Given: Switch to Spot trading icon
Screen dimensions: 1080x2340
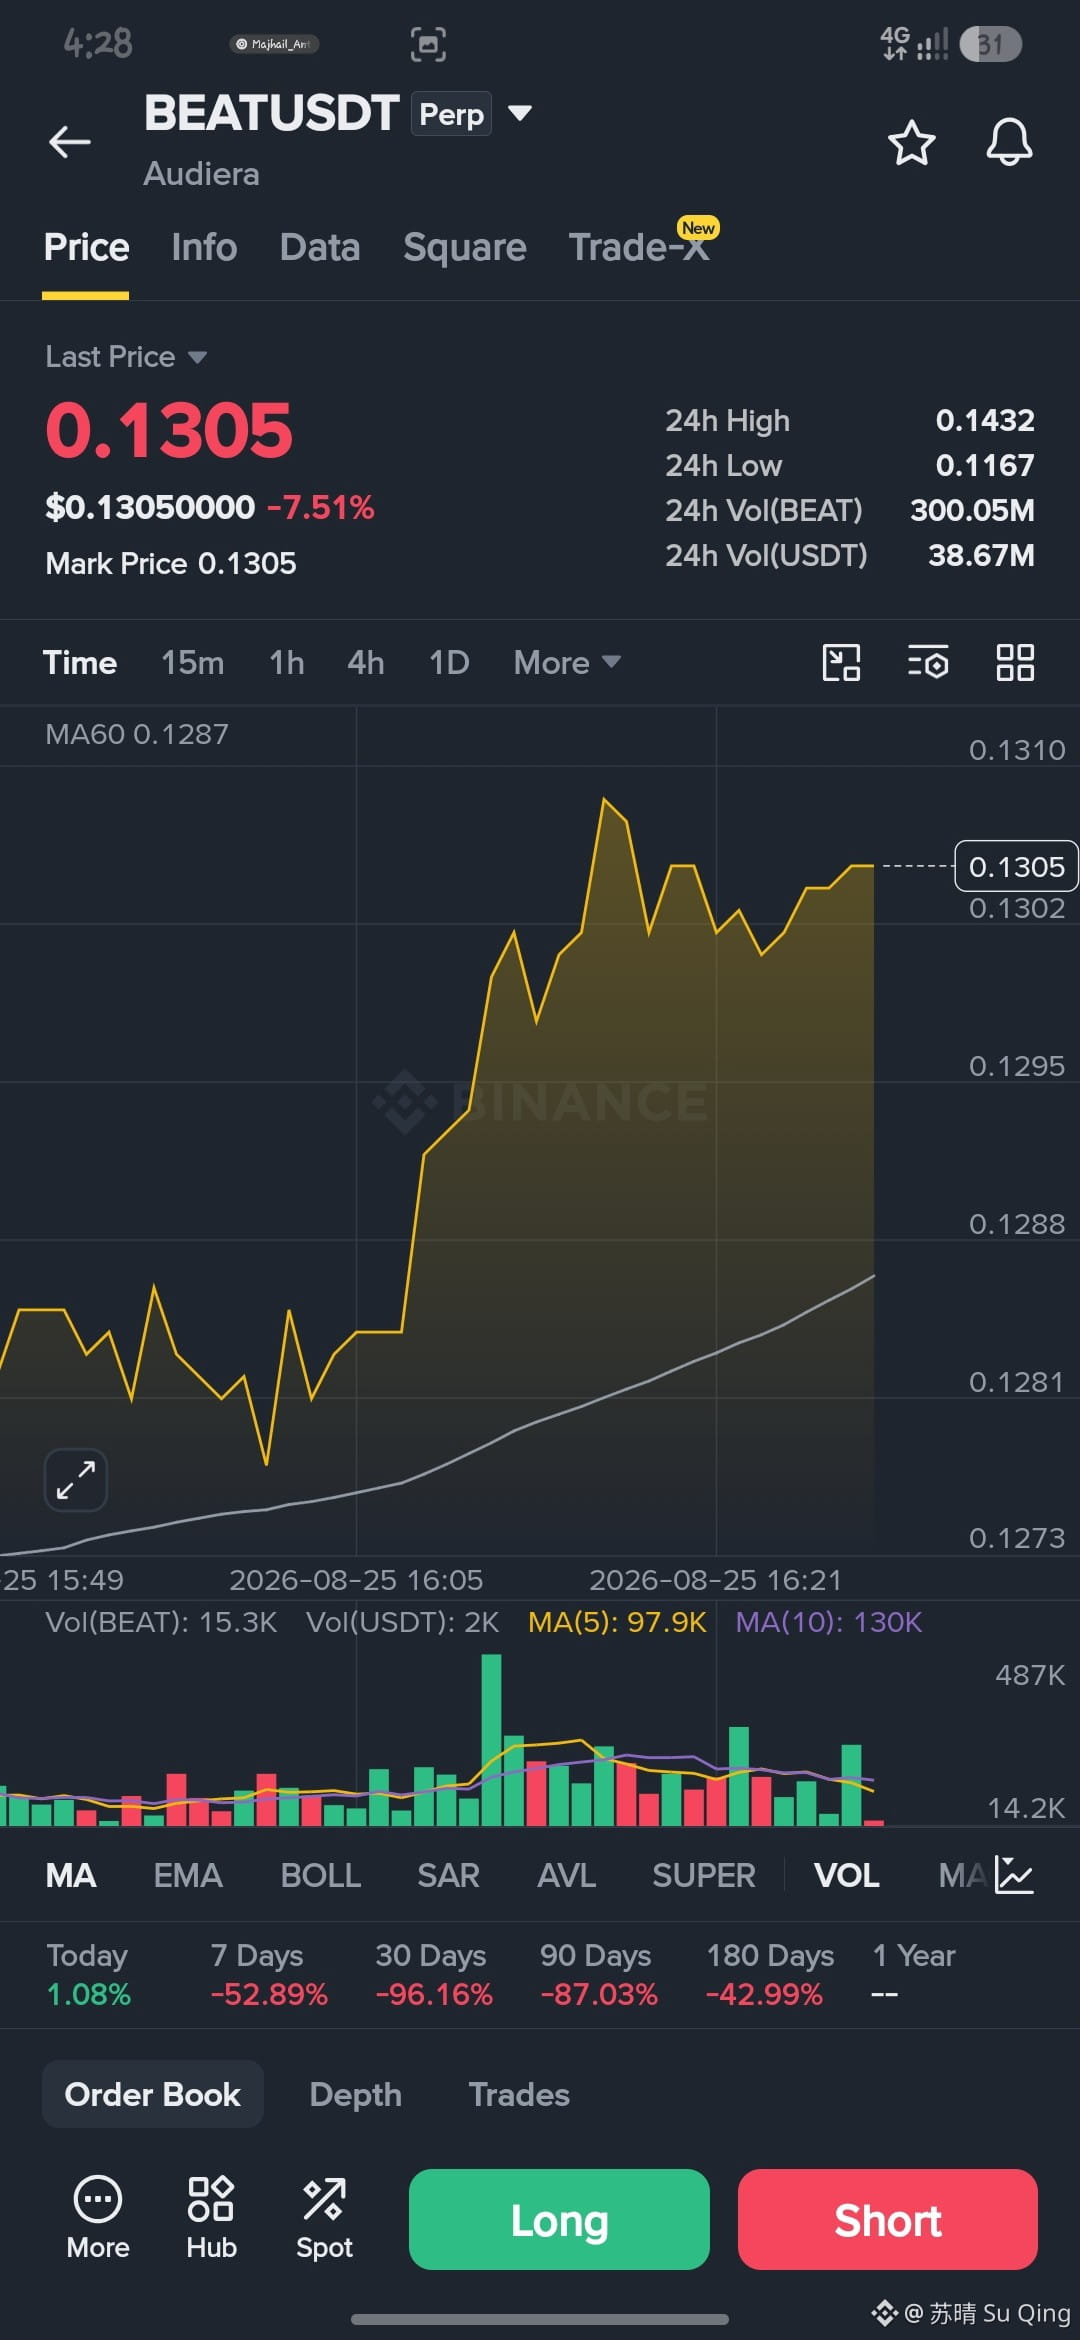Looking at the screenshot, I should 324,2217.
